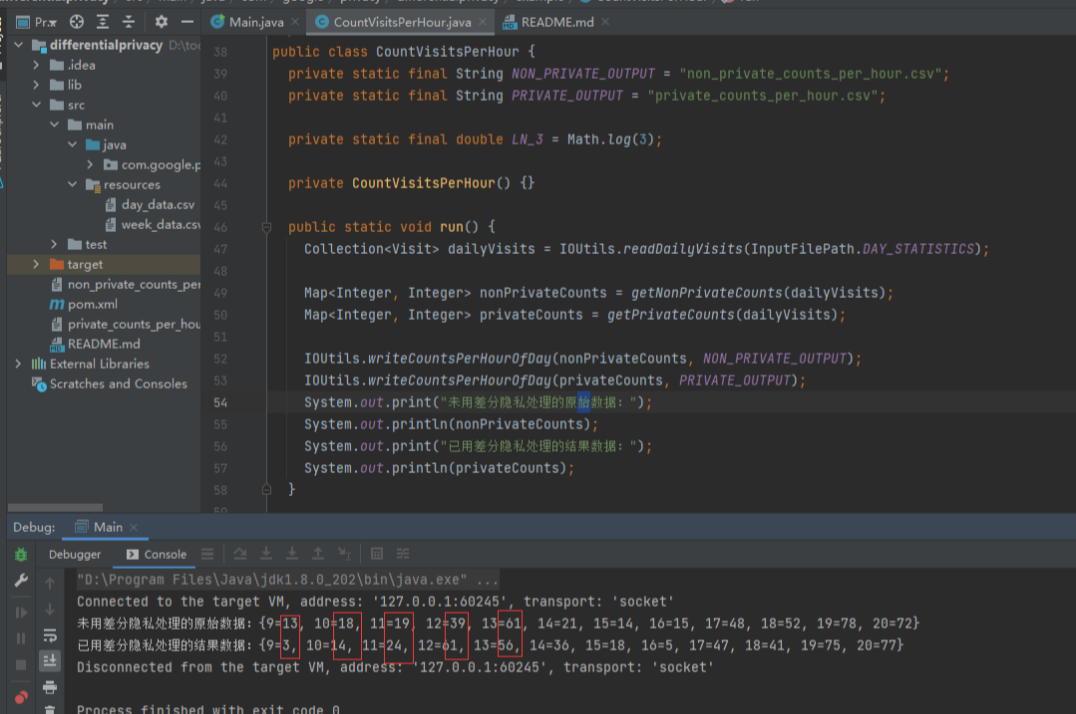Open Project panel settings gear

point(161,22)
